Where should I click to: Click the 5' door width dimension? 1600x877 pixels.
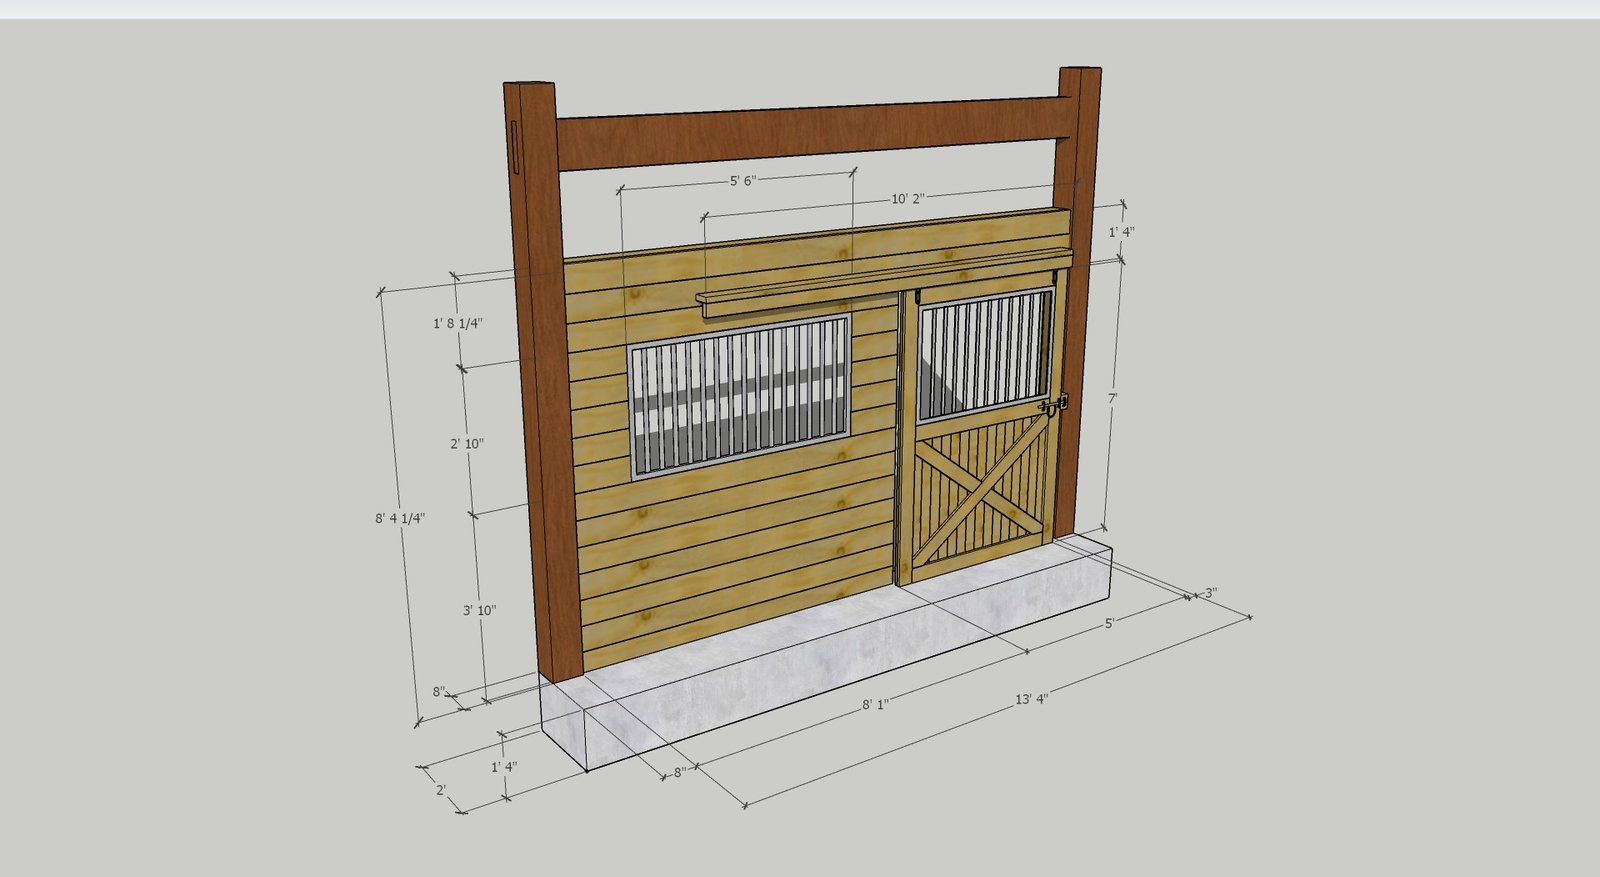point(1109,622)
